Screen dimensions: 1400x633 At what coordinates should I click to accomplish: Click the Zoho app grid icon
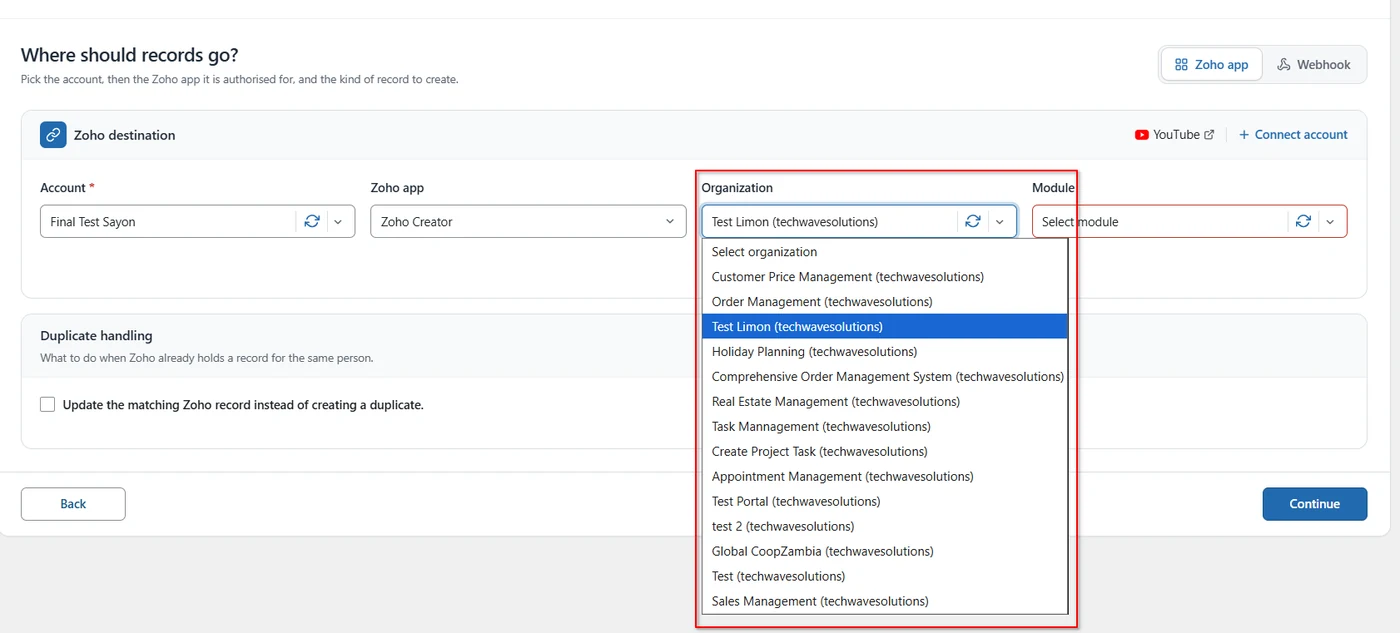pos(1181,65)
